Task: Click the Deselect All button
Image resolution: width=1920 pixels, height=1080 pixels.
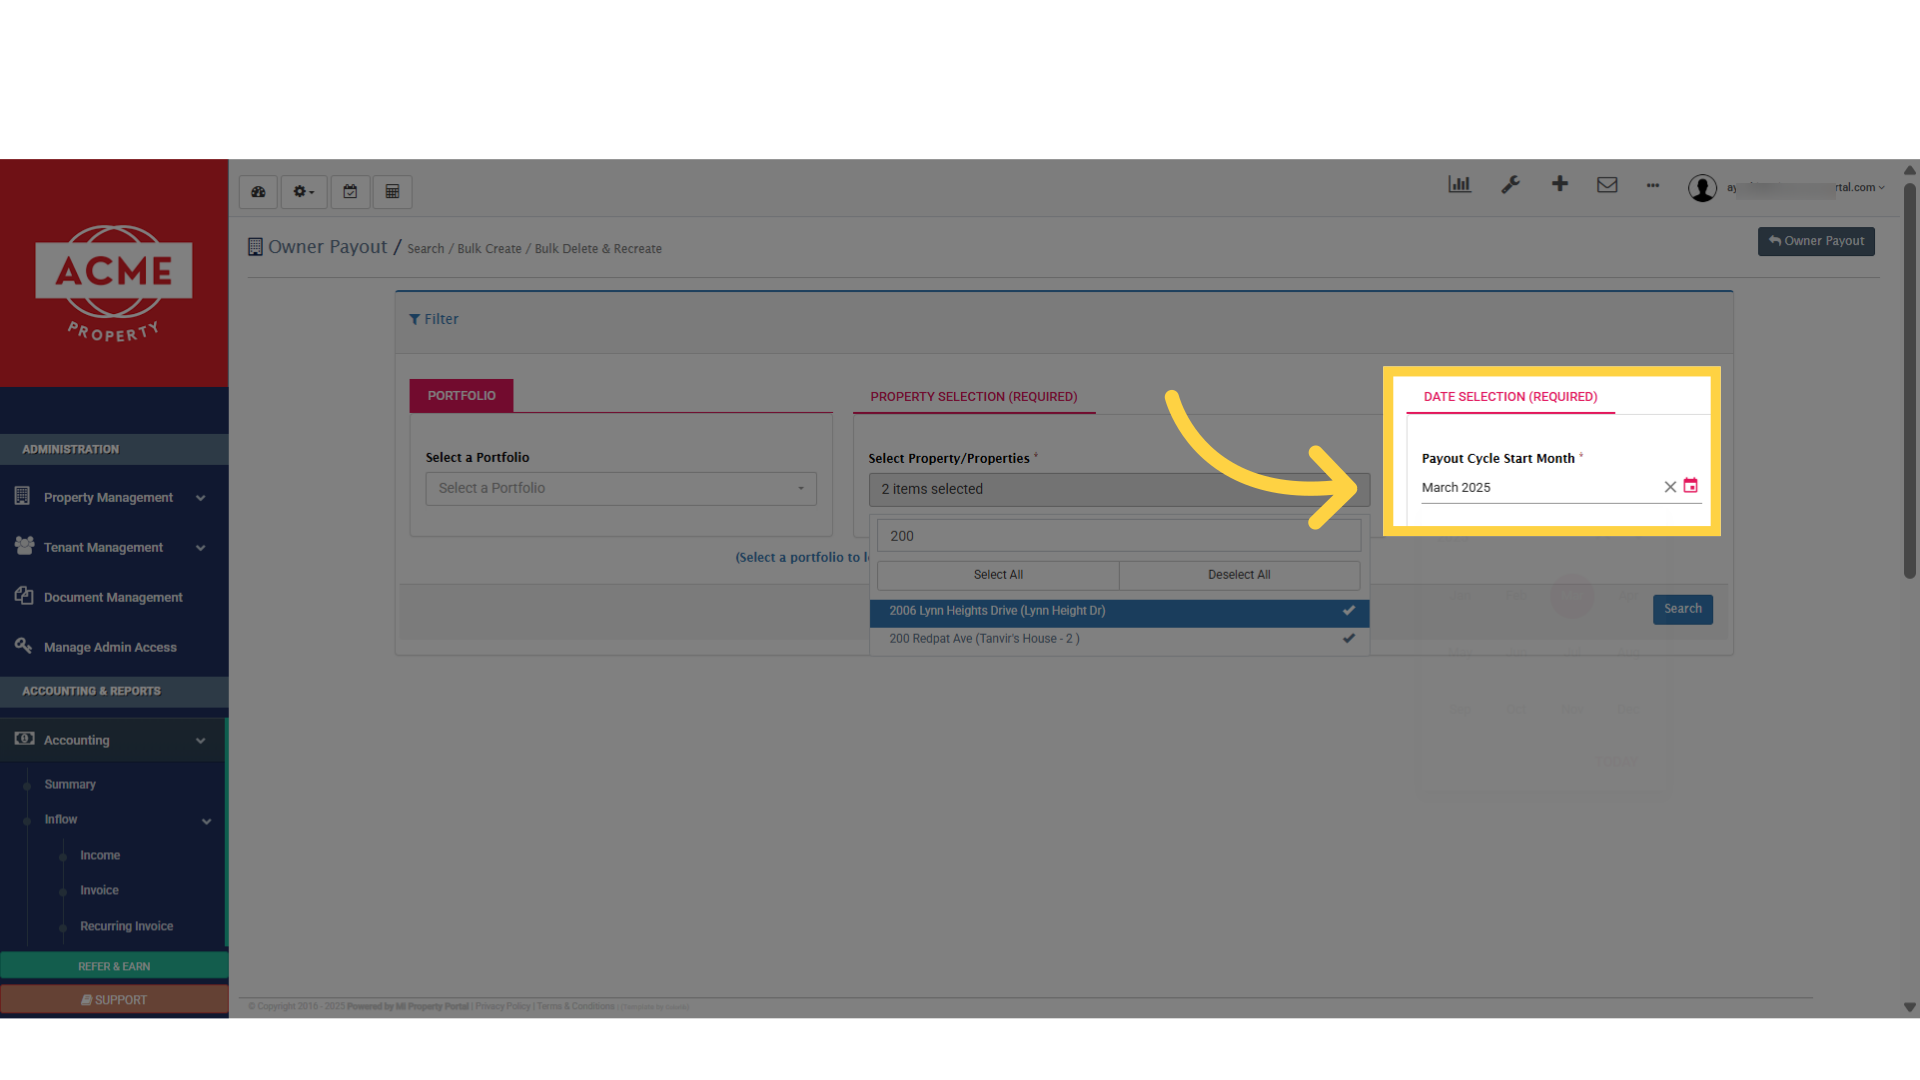Action: (1239, 575)
